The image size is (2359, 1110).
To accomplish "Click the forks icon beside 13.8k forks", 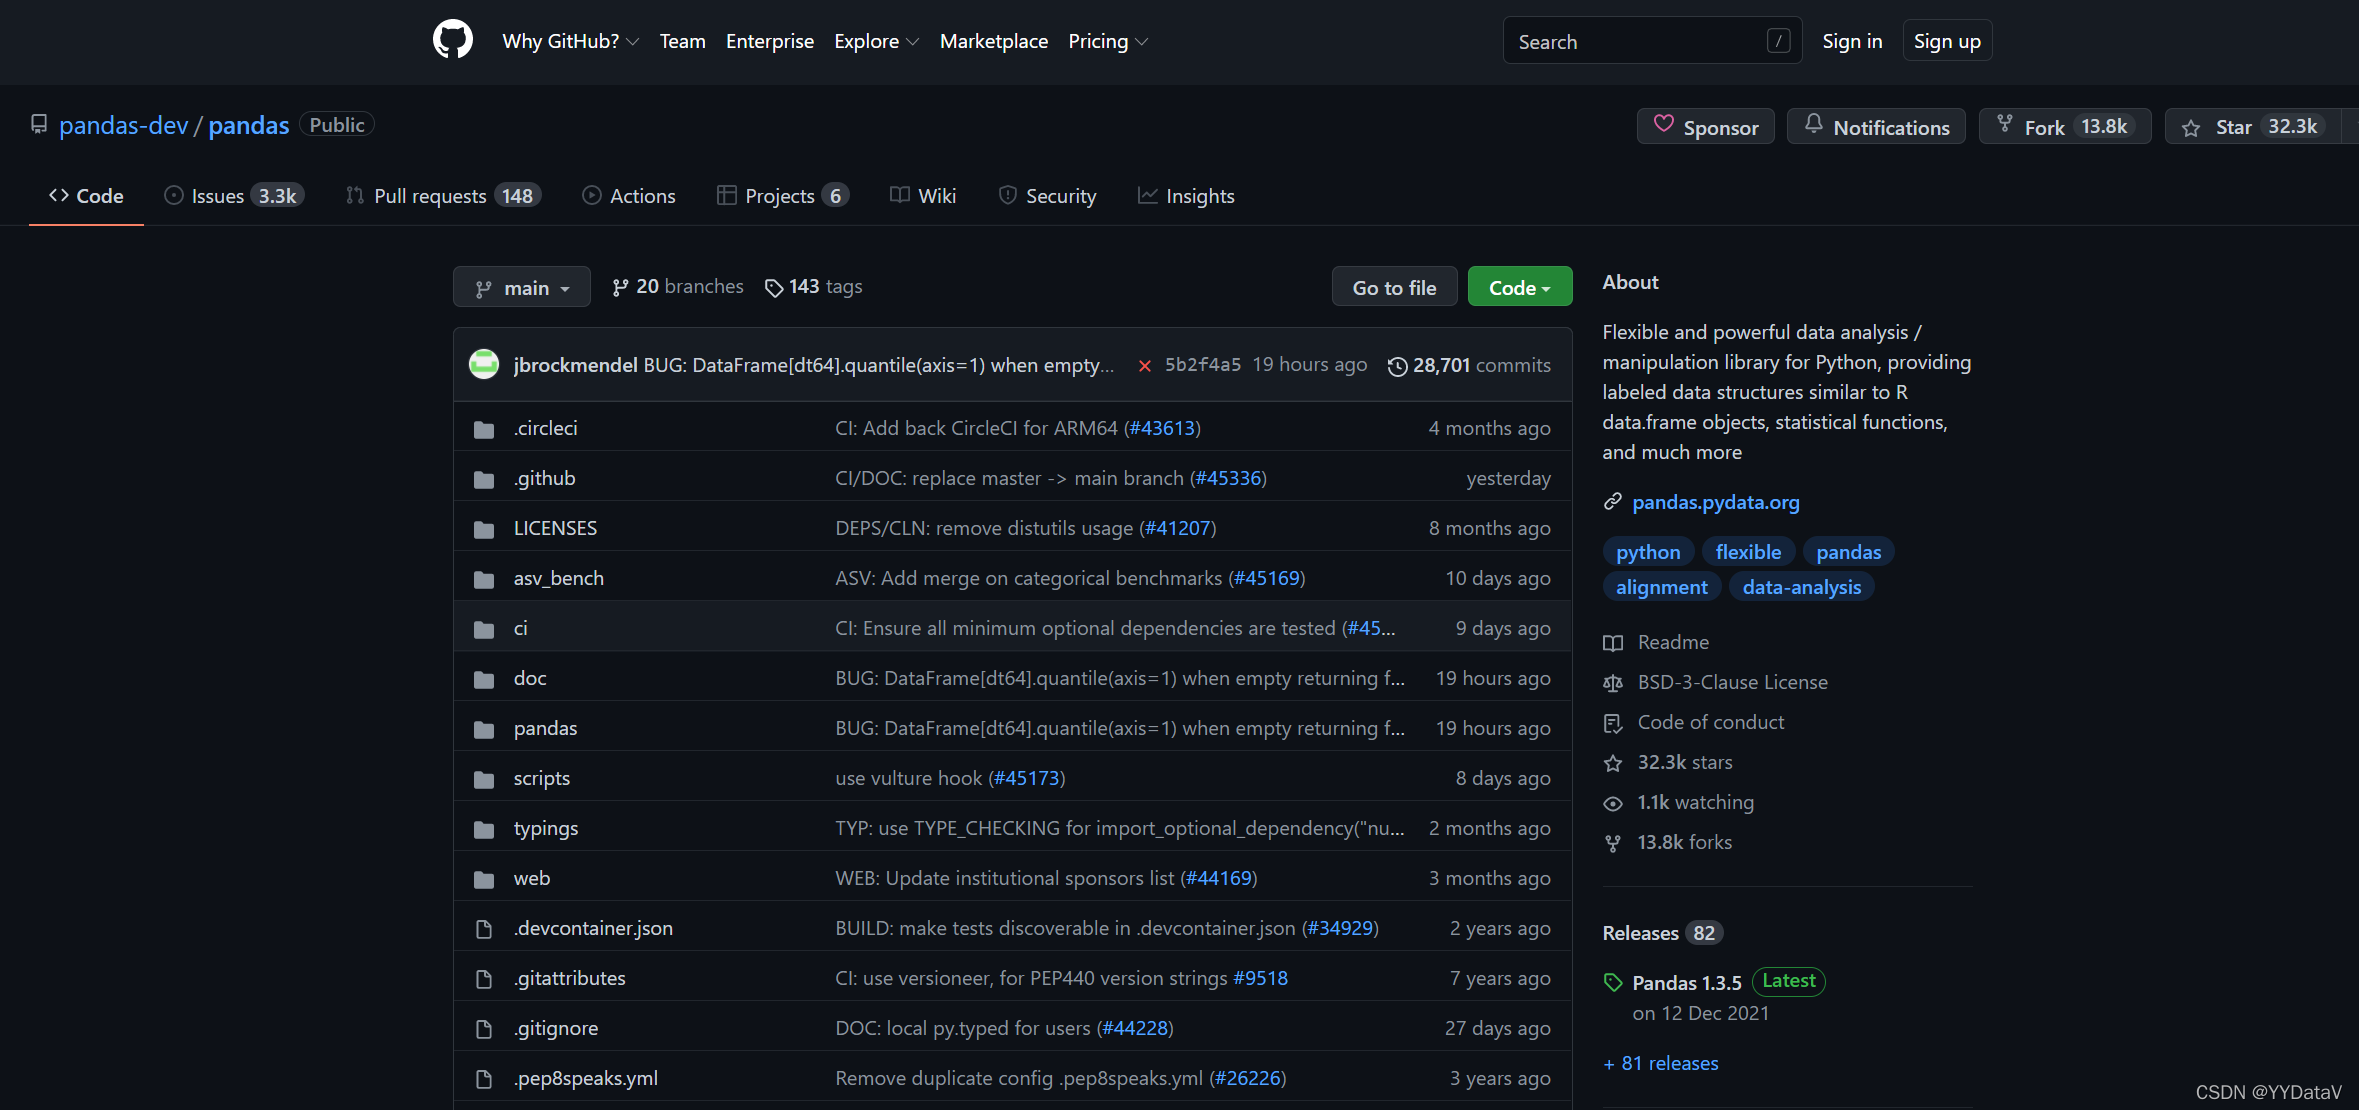I will 1613,843.
